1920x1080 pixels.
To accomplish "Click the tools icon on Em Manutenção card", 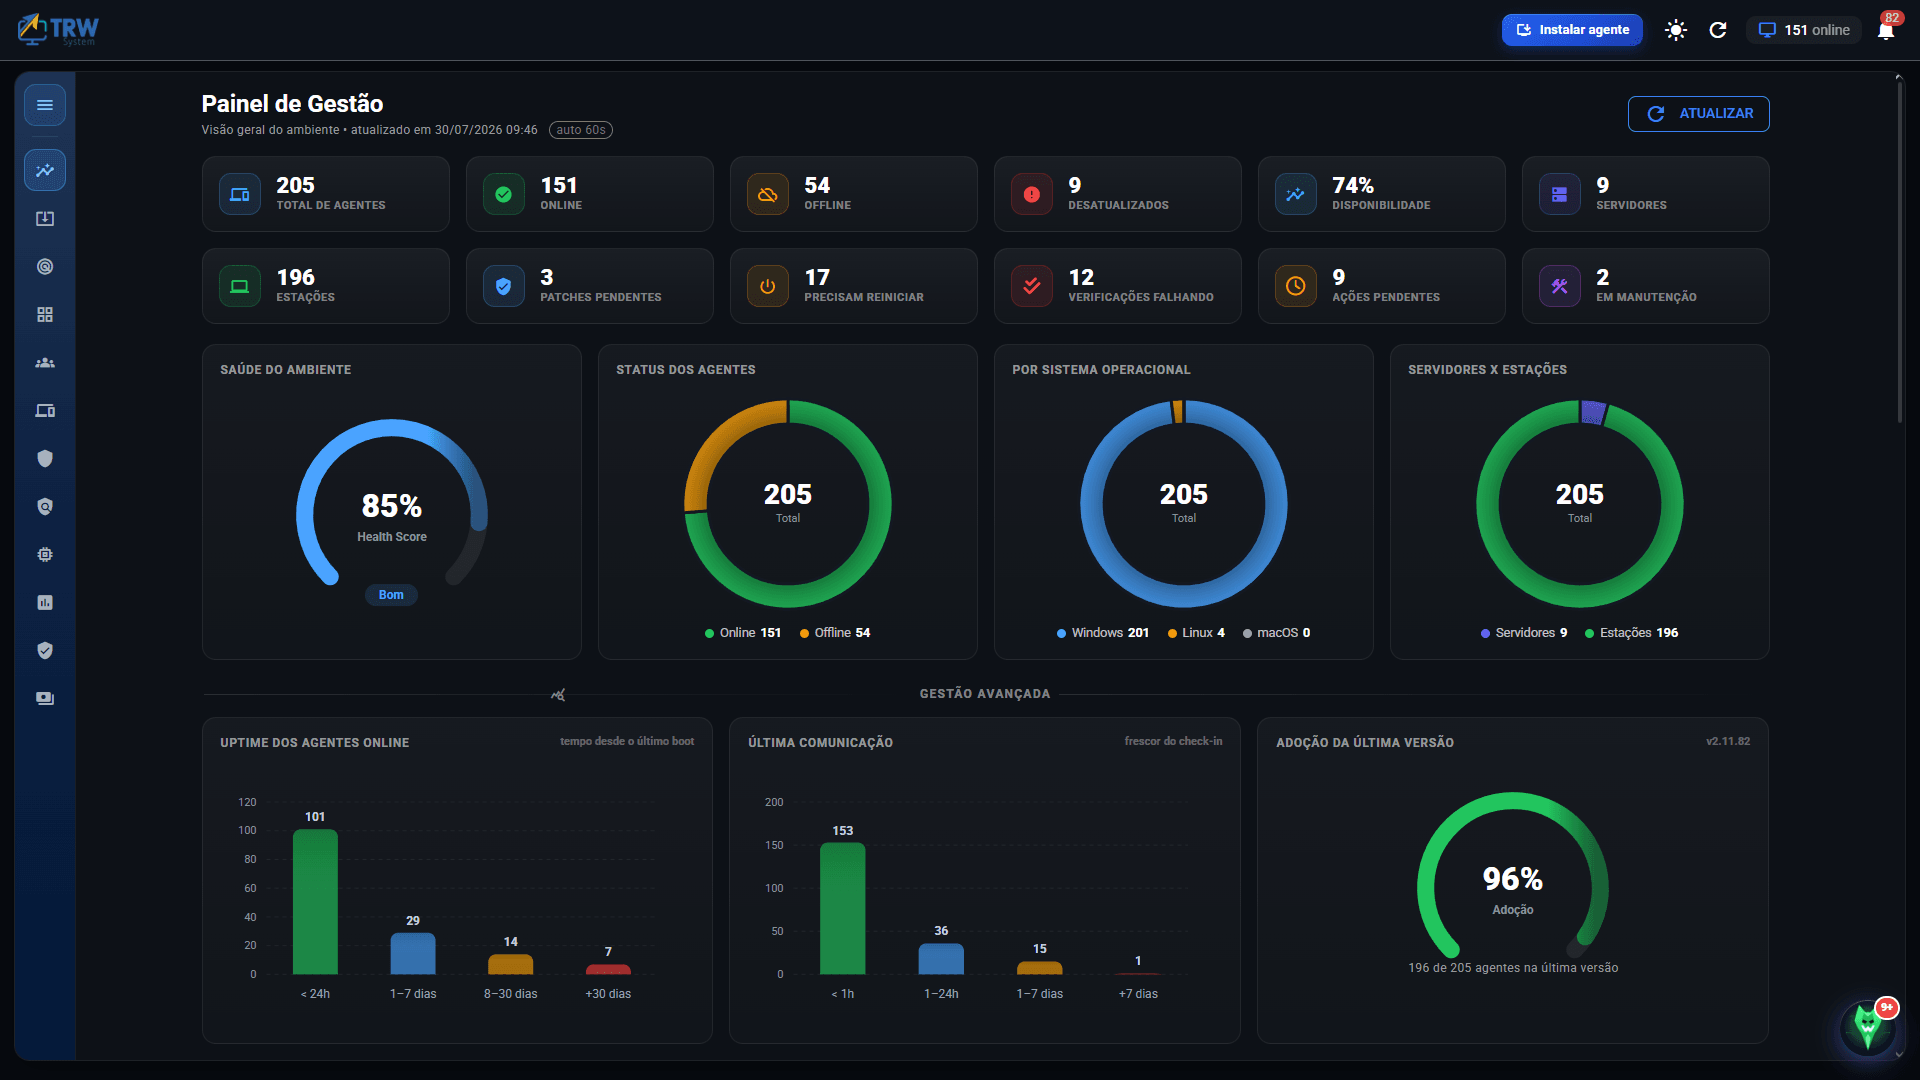I will (x=1560, y=286).
